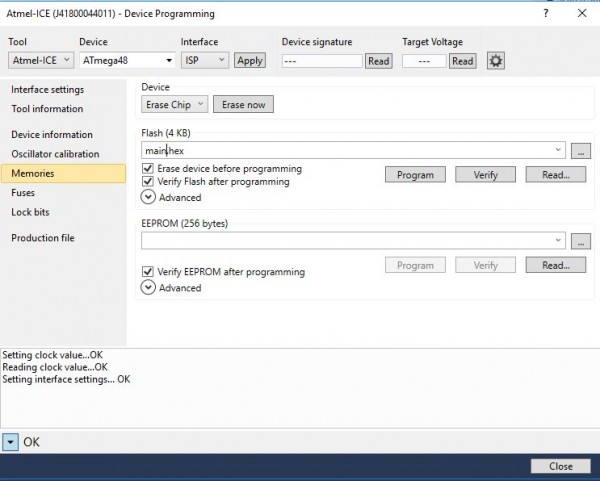Screen dimensions: 600x481
Task: Expand Advanced options under Flash
Action: click(x=149, y=197)
